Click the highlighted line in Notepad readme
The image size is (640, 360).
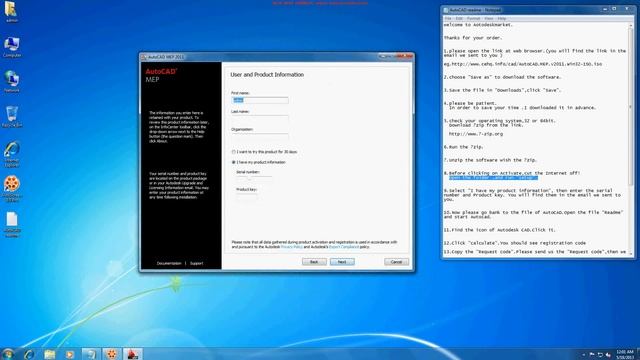point(493,178)
